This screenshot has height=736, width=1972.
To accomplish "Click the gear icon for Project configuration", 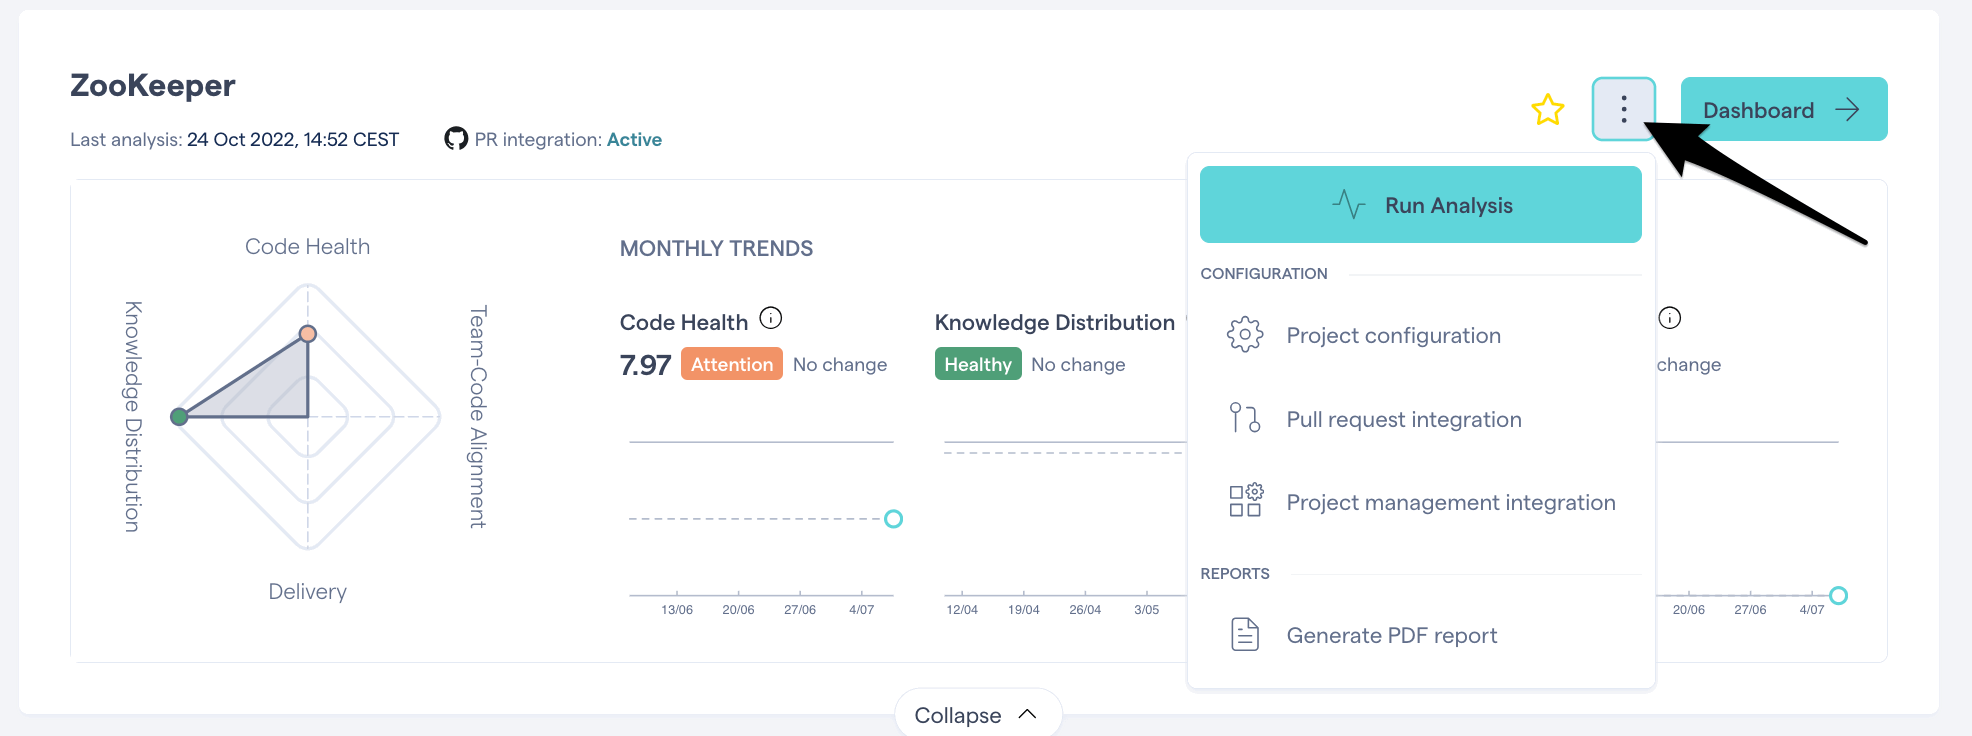I will [x=1245, y=334].
